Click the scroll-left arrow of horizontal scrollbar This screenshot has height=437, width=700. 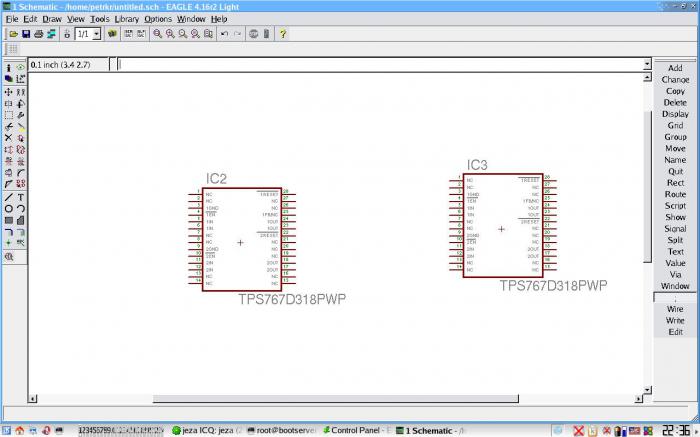tap(33, 399)
